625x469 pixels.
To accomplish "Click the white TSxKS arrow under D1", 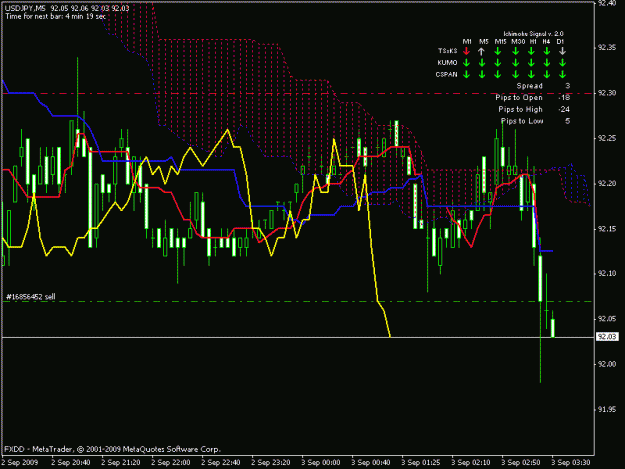I will pyautogui.click(x=562, y=51).
